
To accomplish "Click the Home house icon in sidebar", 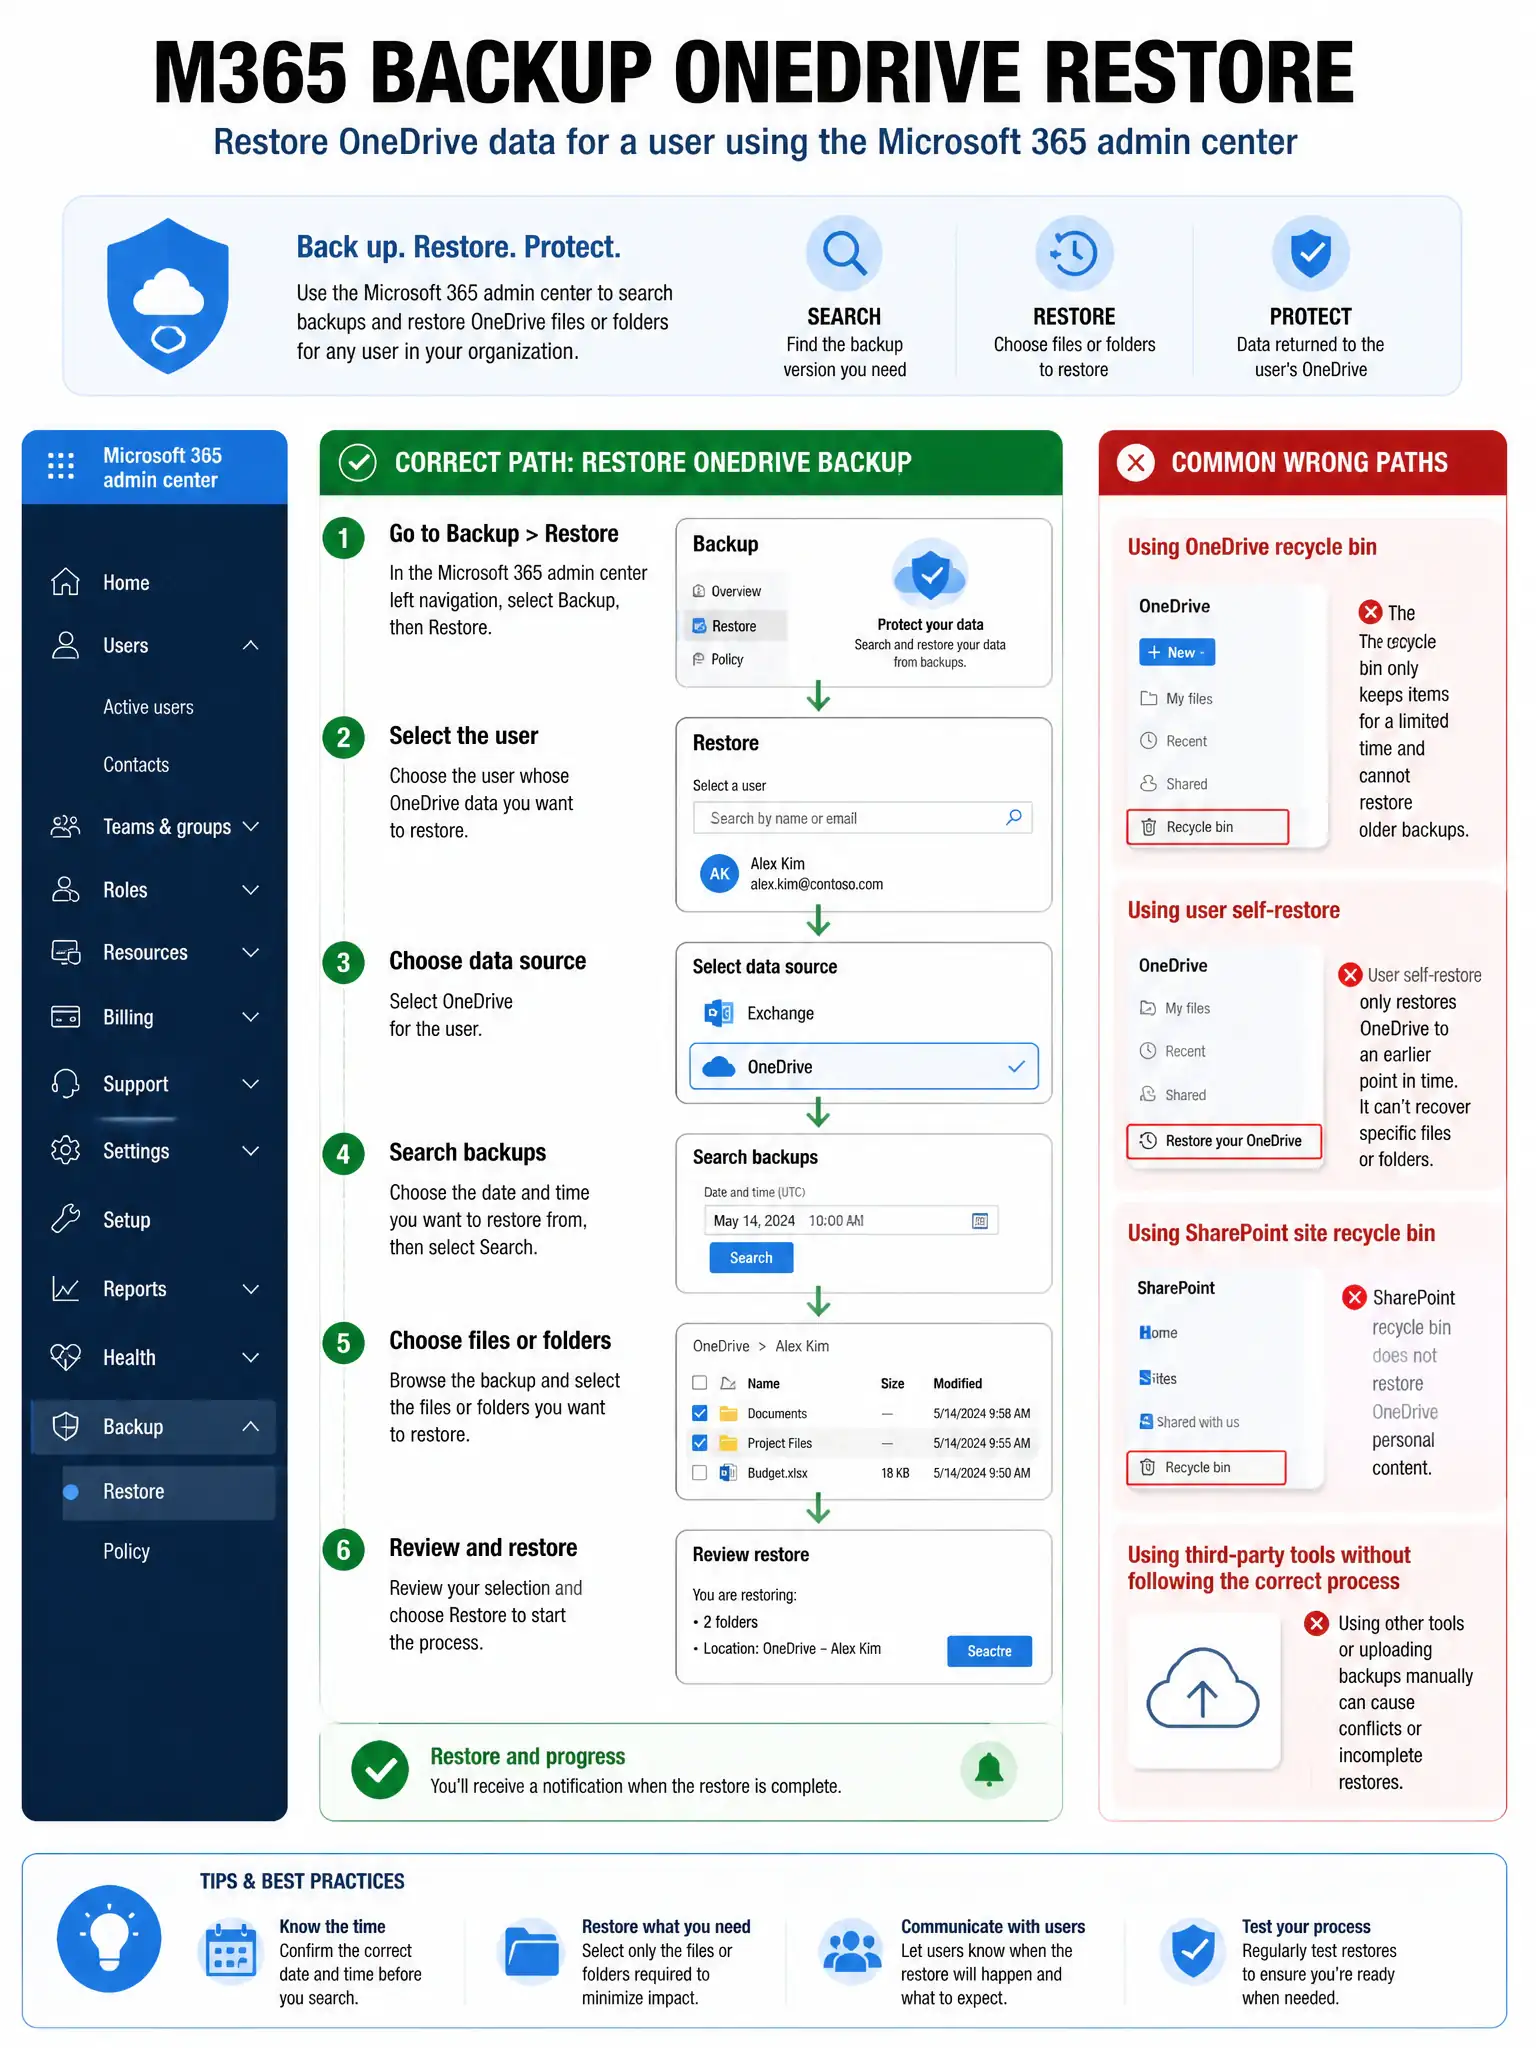I will (x=65, y=582).
